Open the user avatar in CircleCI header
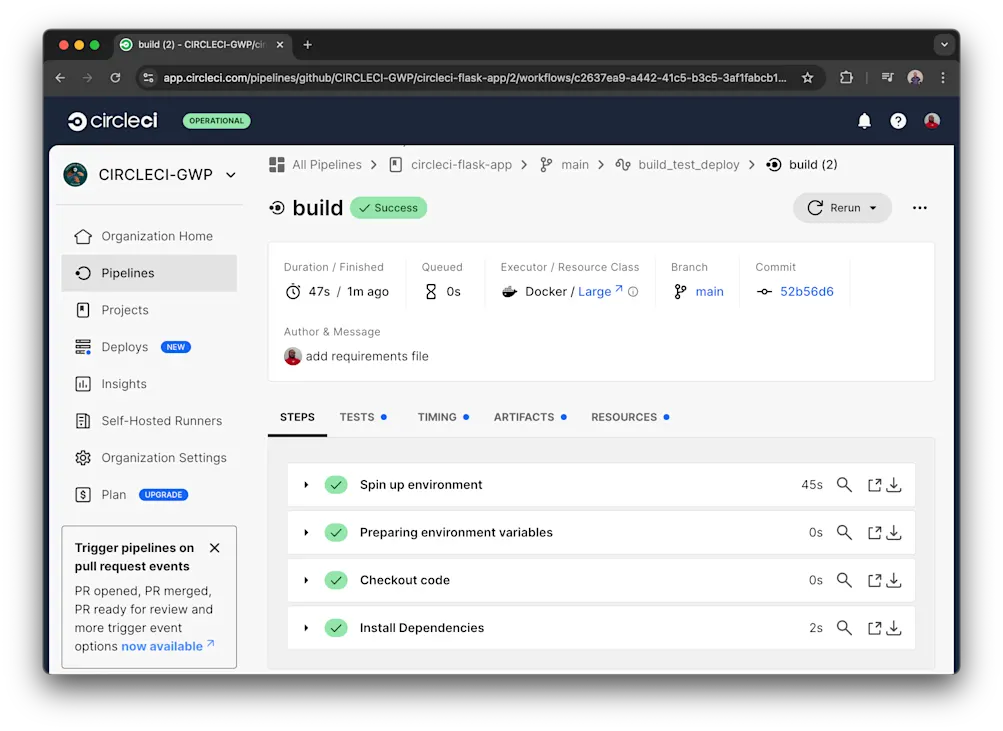Viewport: 1003px width, 731px height. click(932, 121)
